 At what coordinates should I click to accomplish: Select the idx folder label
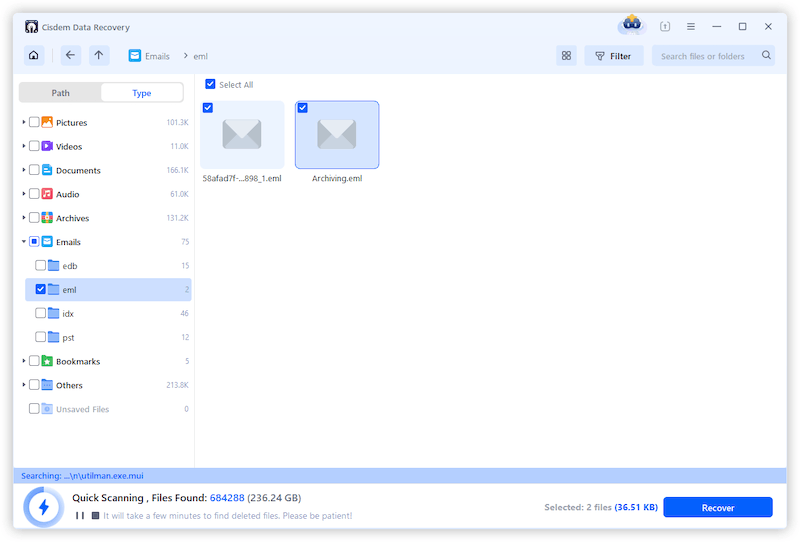point(68,313)
